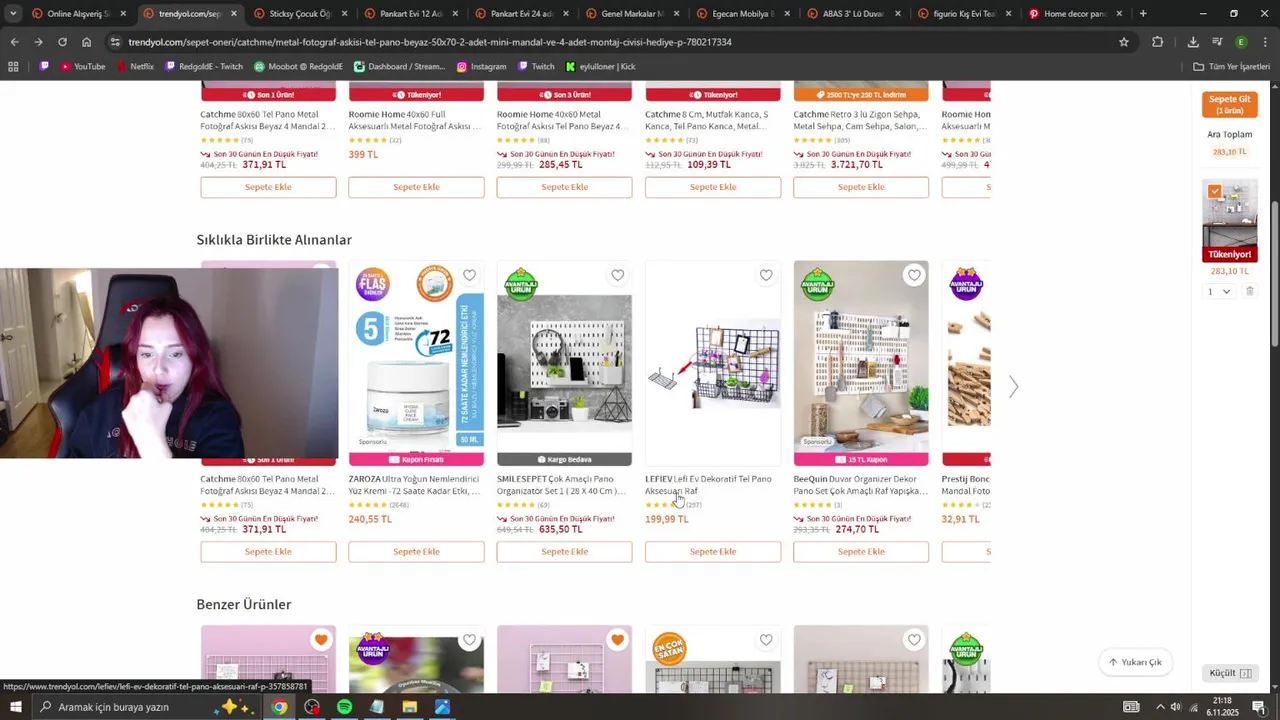Open LEFIEV Lefi Ev Dekoratif Tel Pano link

pos(708,485)
